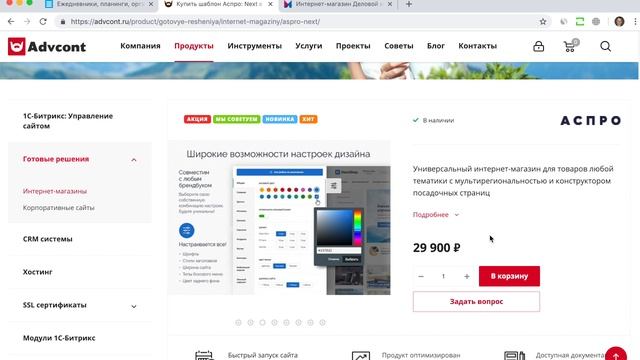The image size is (640, 360).
Task: Close the Интернет-магазин Деловой tab
Action: click(x=390, y=4)
